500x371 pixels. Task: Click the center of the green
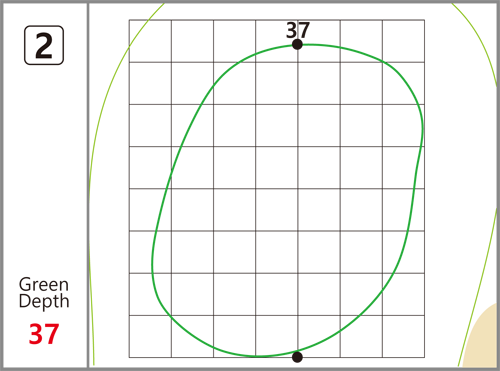(x=287, y=200)
